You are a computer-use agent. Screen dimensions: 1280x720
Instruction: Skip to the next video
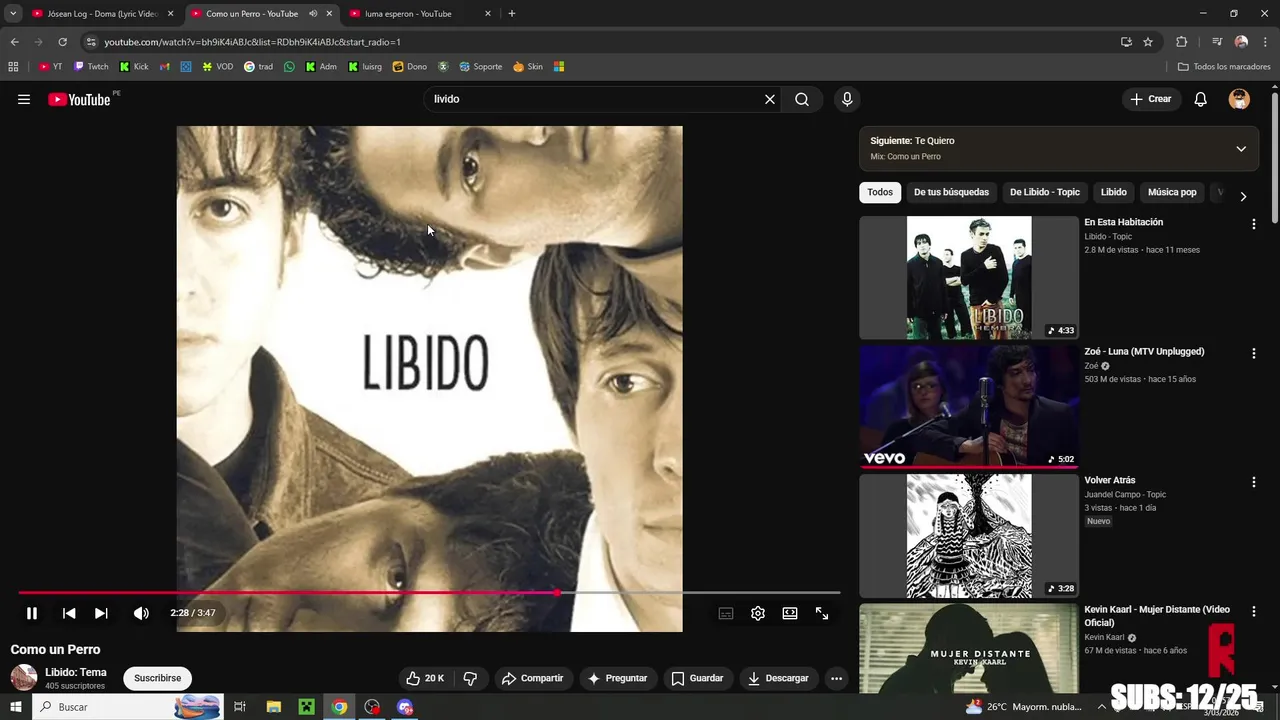[101, 613]
